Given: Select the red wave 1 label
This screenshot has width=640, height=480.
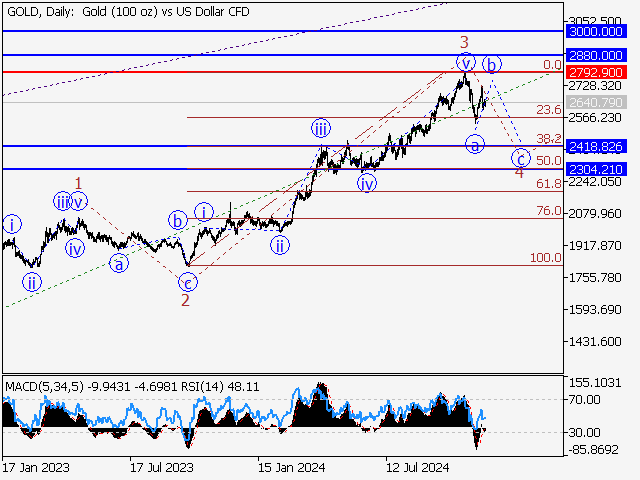Looking at the screenshot, I should 79,183.
